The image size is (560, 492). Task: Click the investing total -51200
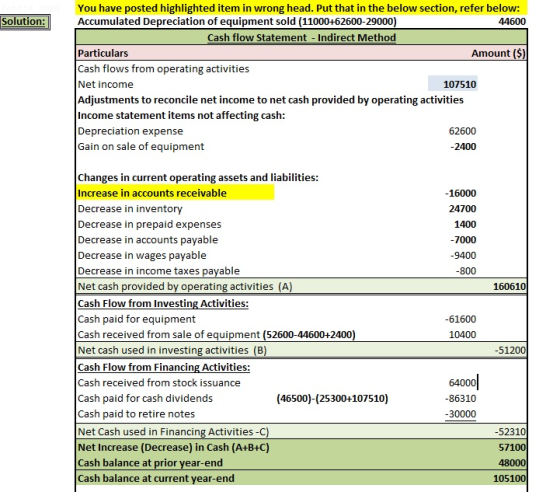[510, 351]
